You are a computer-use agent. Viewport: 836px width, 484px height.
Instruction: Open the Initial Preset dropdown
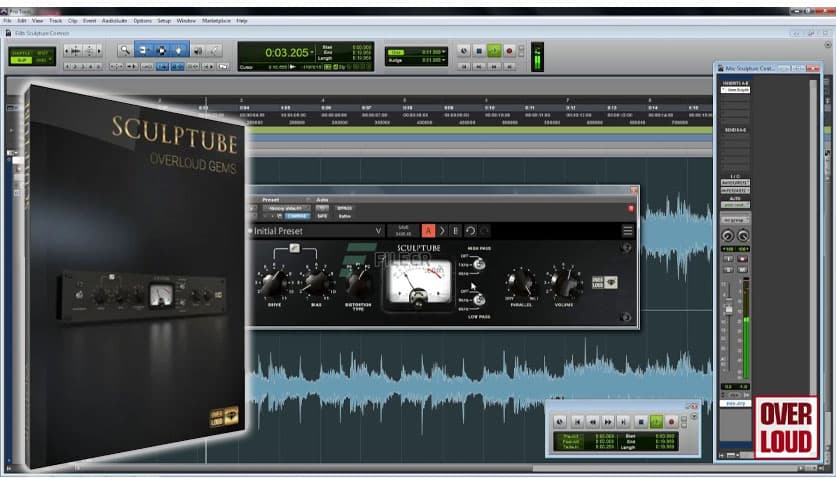318,231
